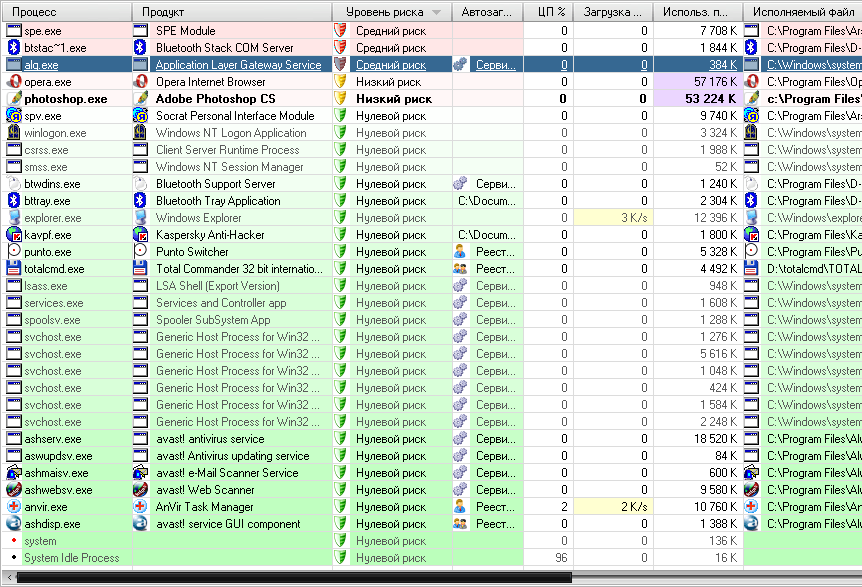
Task: Select the csrss.exe process row
Action: tap(431, 150)
